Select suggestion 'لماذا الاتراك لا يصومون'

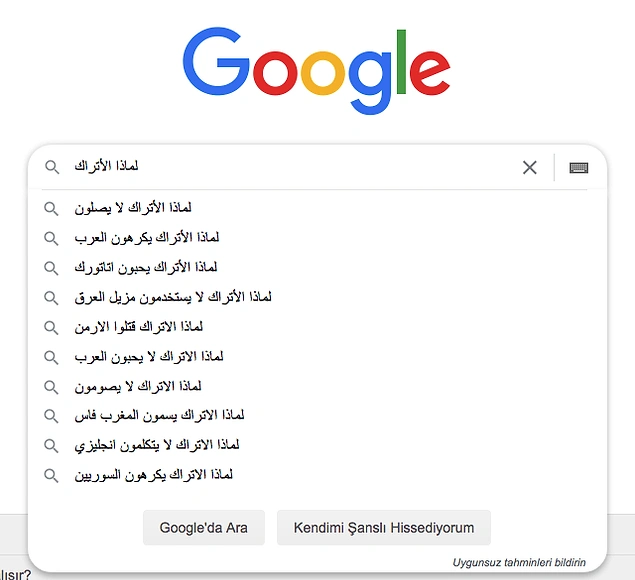138,386
